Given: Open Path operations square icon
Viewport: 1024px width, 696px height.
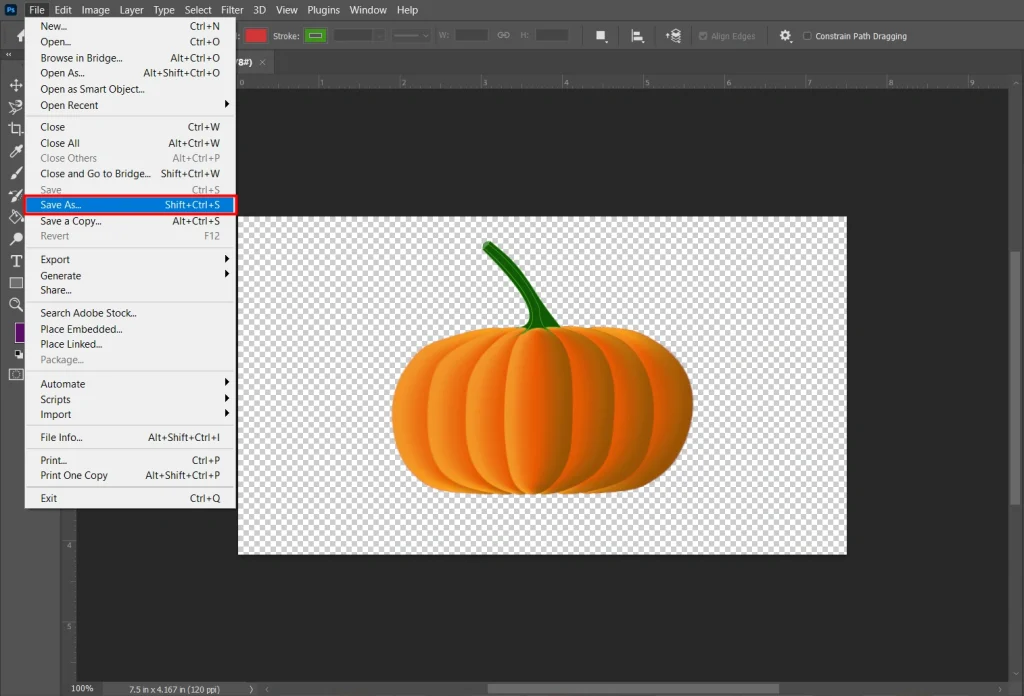Looking at the screenshot, I should tap(601, 36).
